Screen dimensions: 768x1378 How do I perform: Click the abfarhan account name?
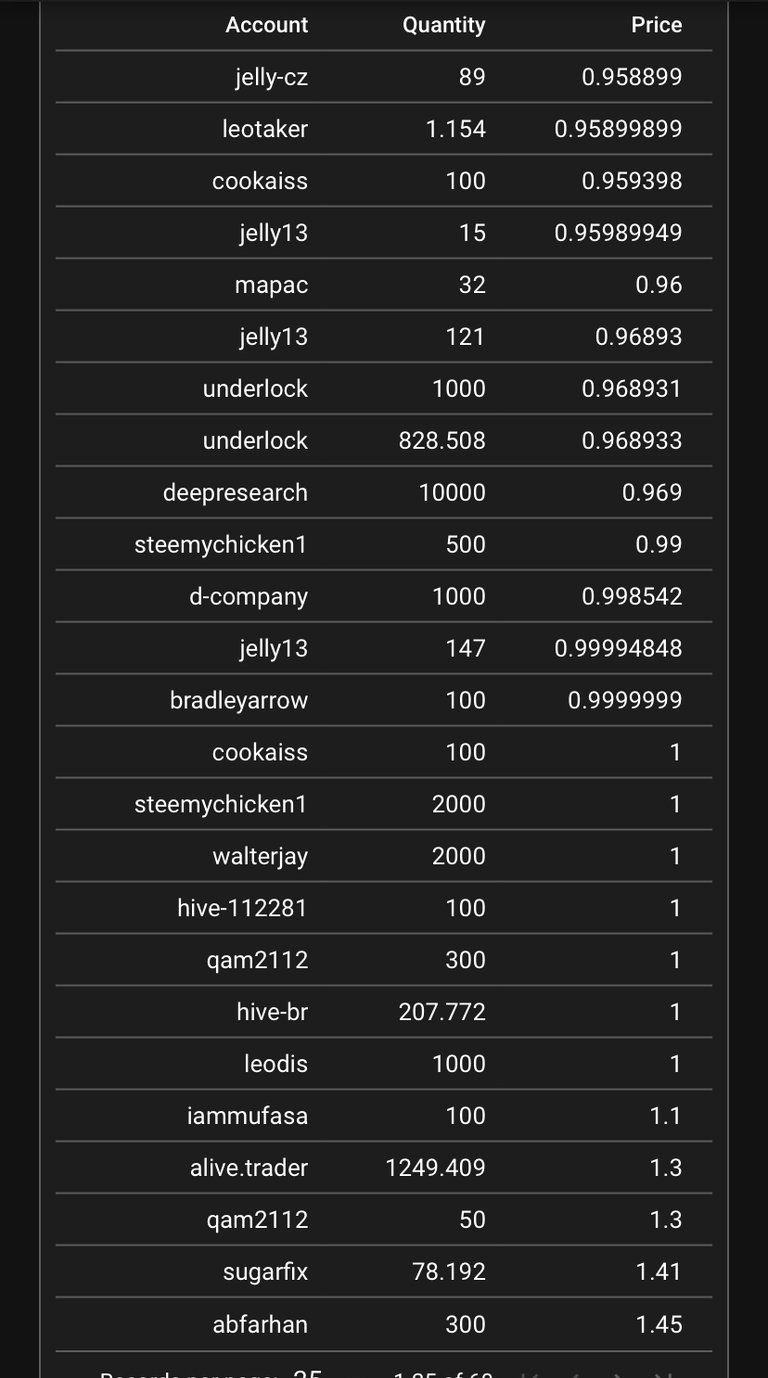(x=260, y=1324)
